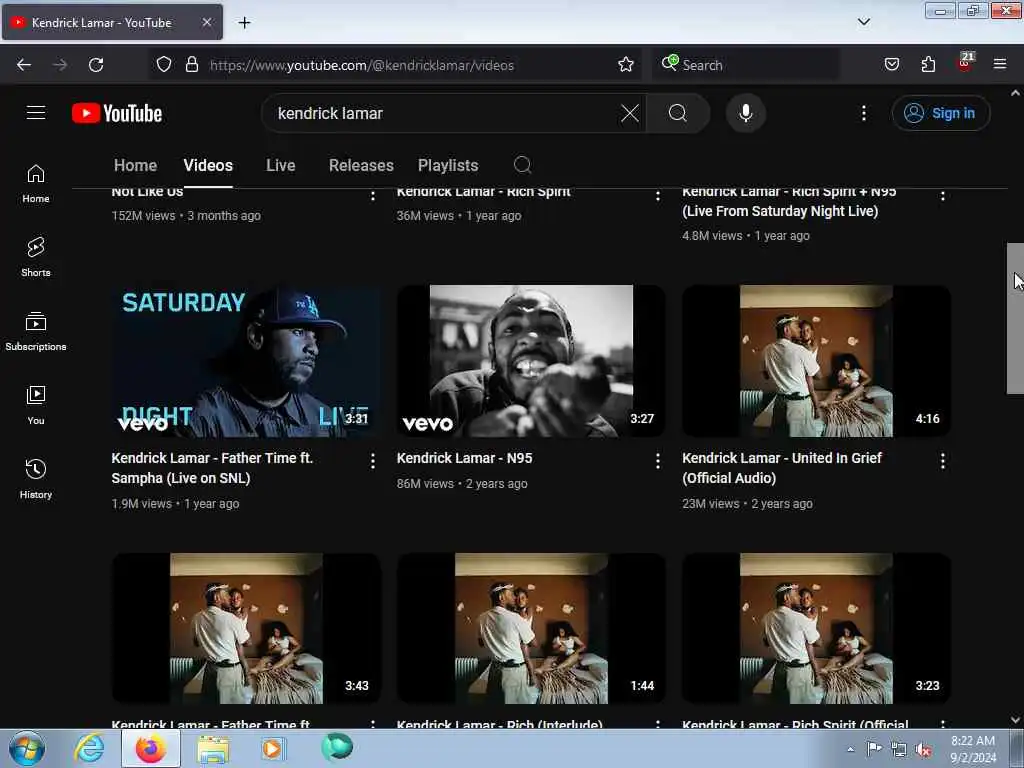Viewport: 1024px width, 768px height.
Task: Open Firefox extensions puzzle icon
Action: click(x=928, y=64)
